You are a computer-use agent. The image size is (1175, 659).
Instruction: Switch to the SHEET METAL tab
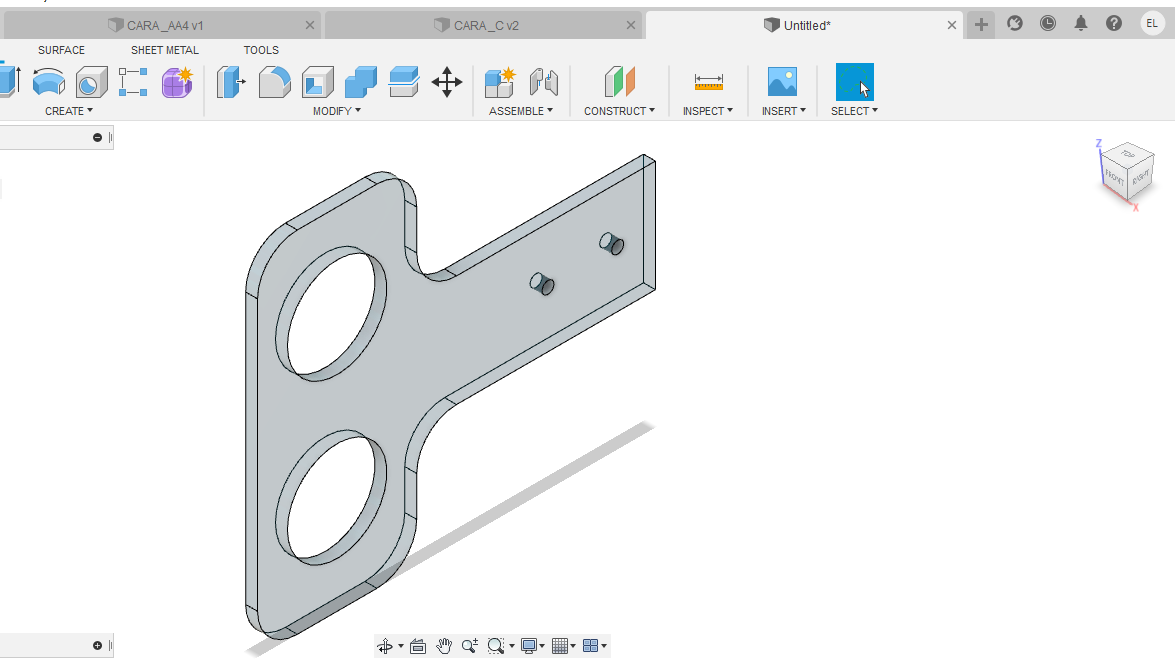coord(164,50)
